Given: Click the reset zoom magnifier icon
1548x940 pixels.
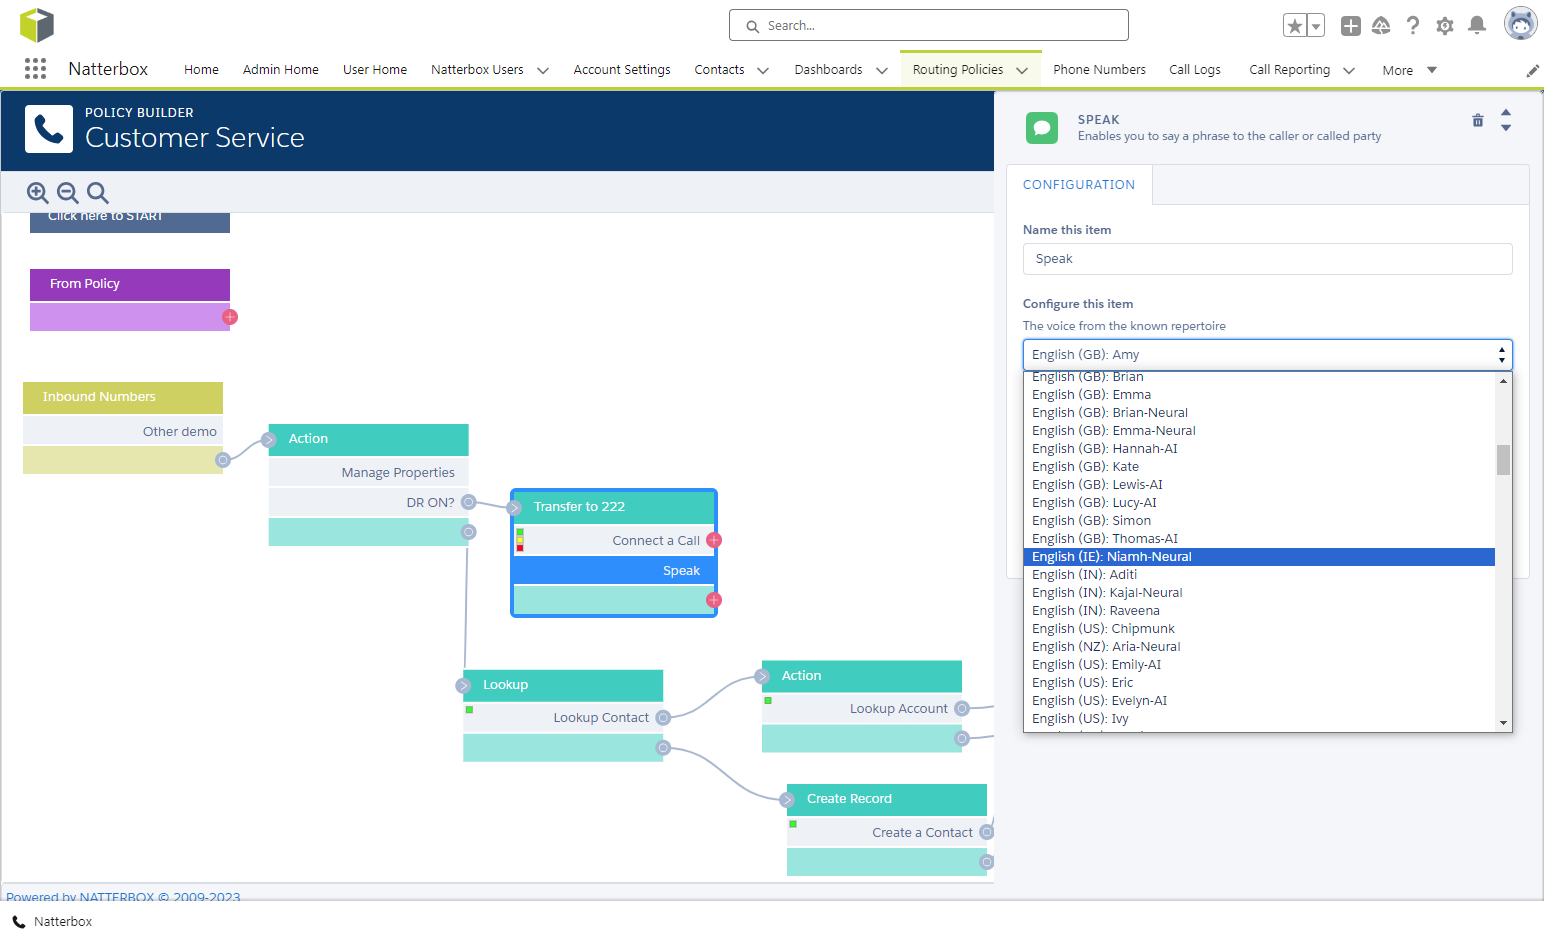Looking at the screenshot, I should 98,193.
